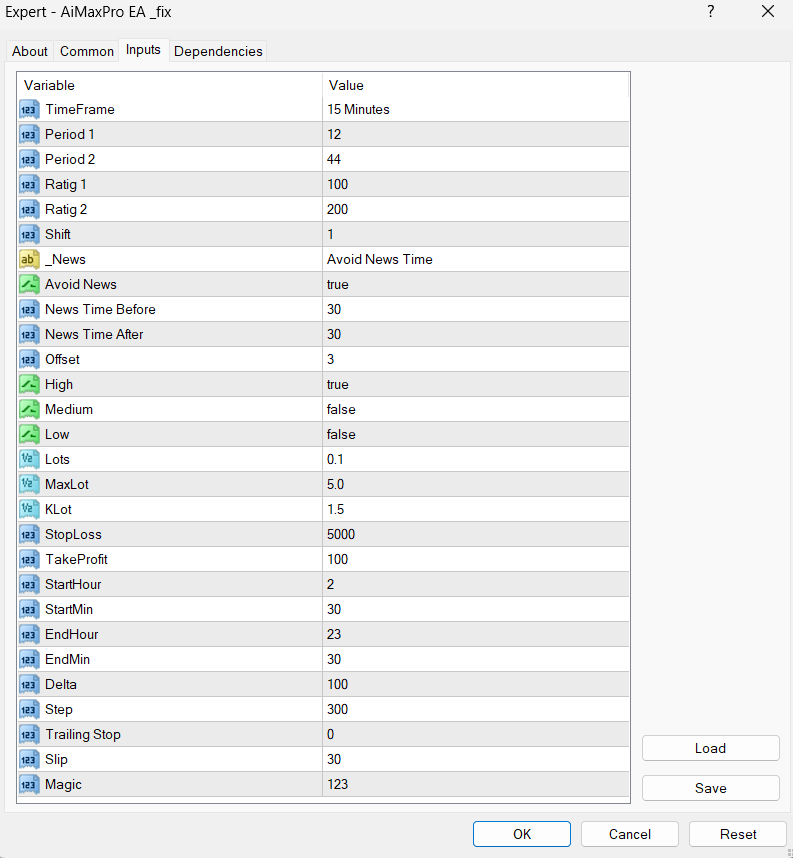Viewport: 793px width, 858px height.
Task: Click the Reset button
Action: coord(738,834)
